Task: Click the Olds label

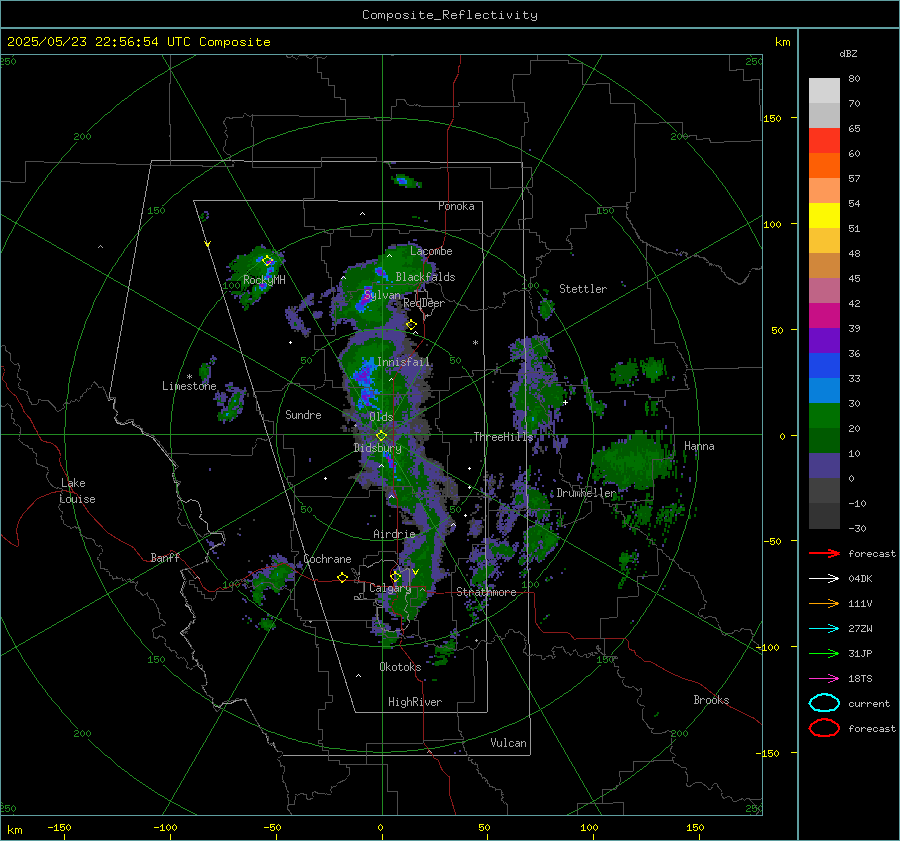Action: pyautogui.click(x=381, y=417)
